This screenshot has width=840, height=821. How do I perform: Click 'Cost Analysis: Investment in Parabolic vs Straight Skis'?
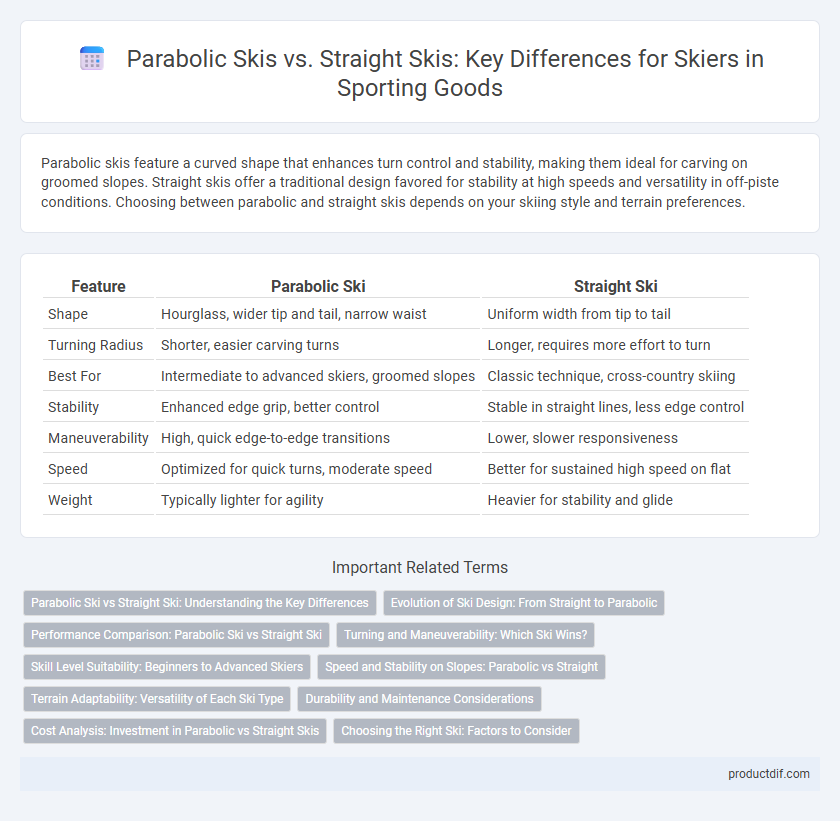pos(175,730)
